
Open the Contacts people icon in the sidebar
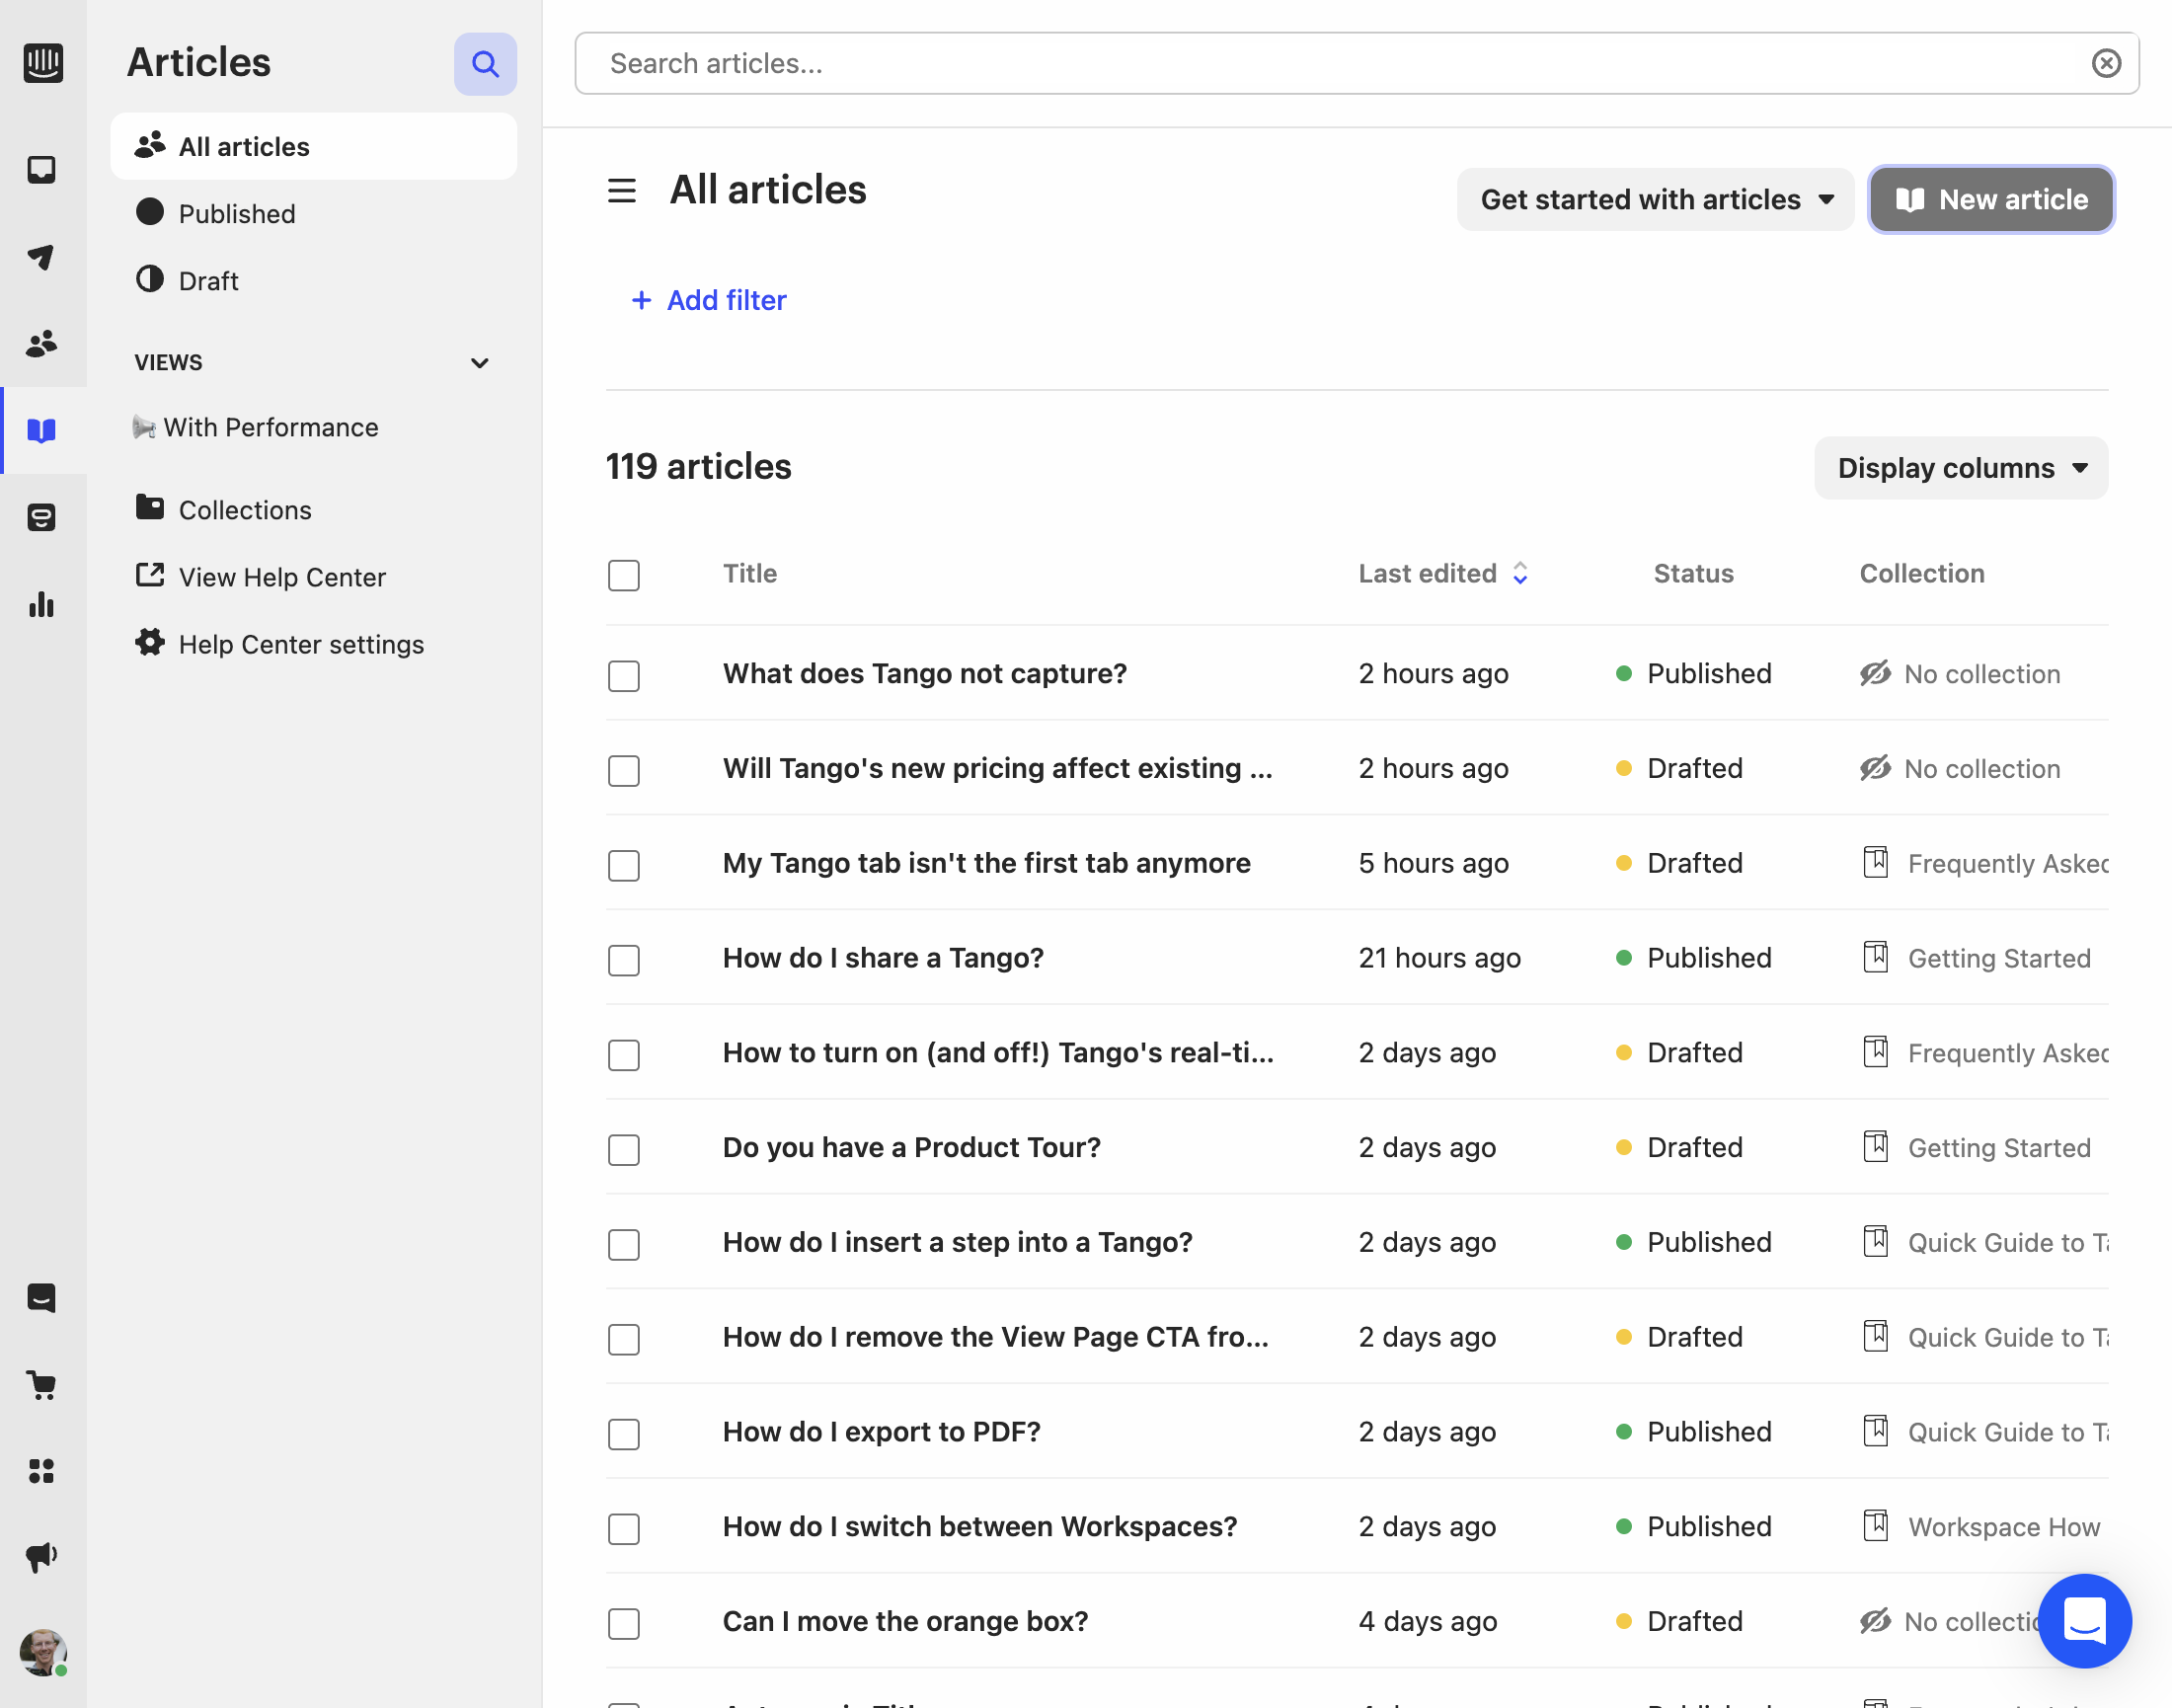41,344
